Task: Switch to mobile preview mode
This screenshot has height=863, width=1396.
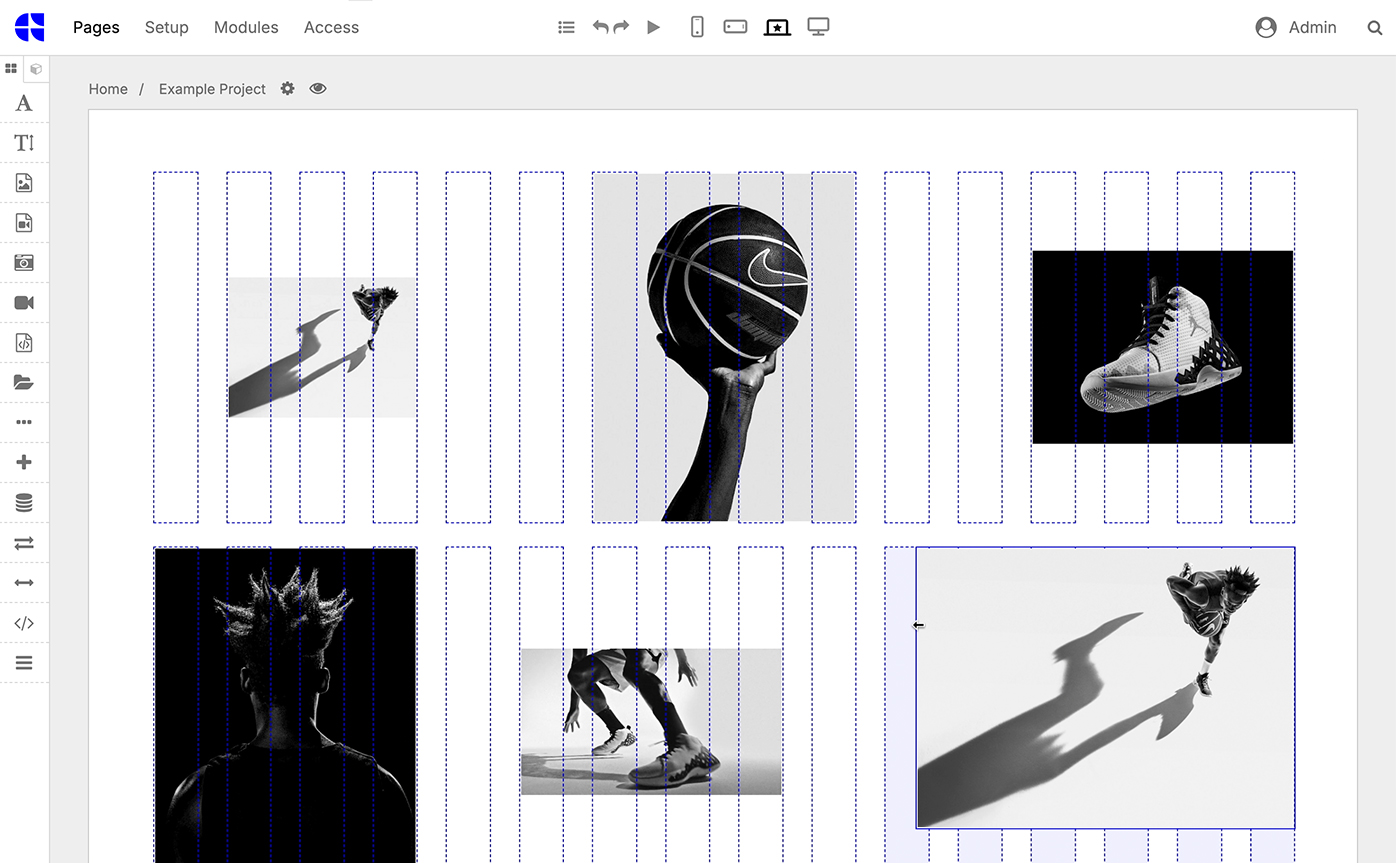Action: [x=695, y=27]
